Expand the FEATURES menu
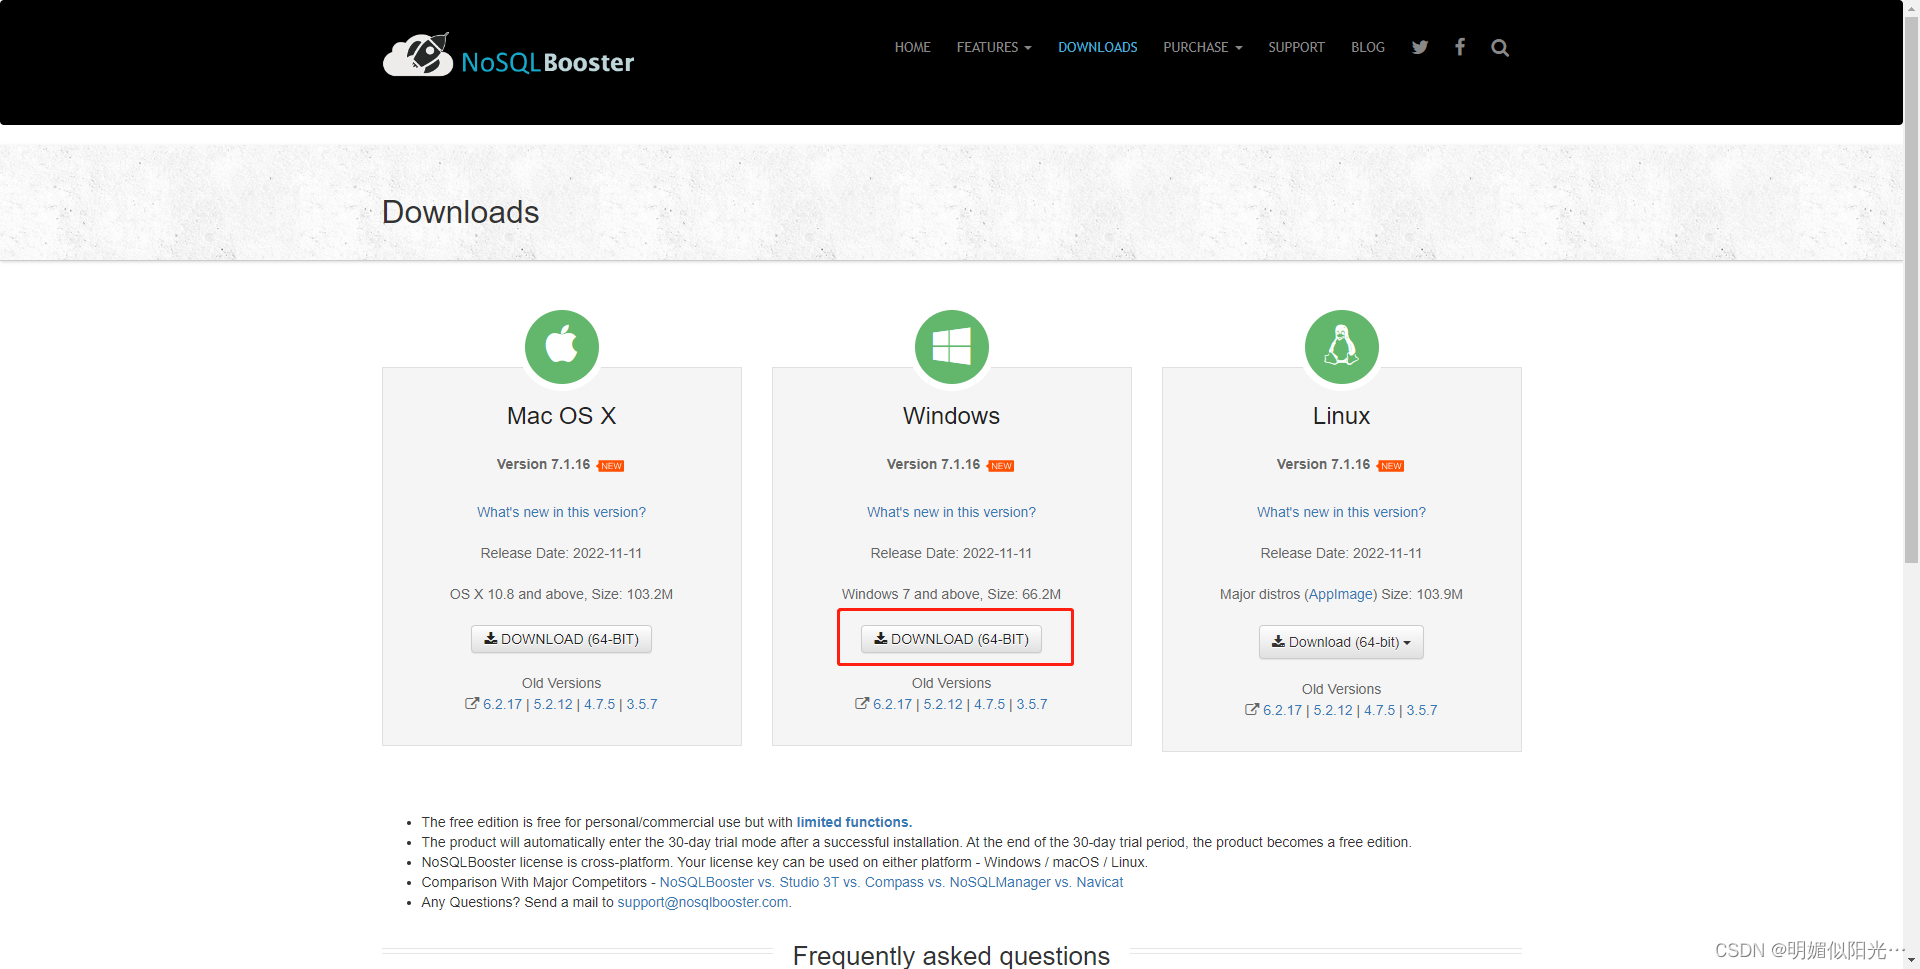Screen dimensions: 1920x969 pyautogui.click(x=994, y=47)
